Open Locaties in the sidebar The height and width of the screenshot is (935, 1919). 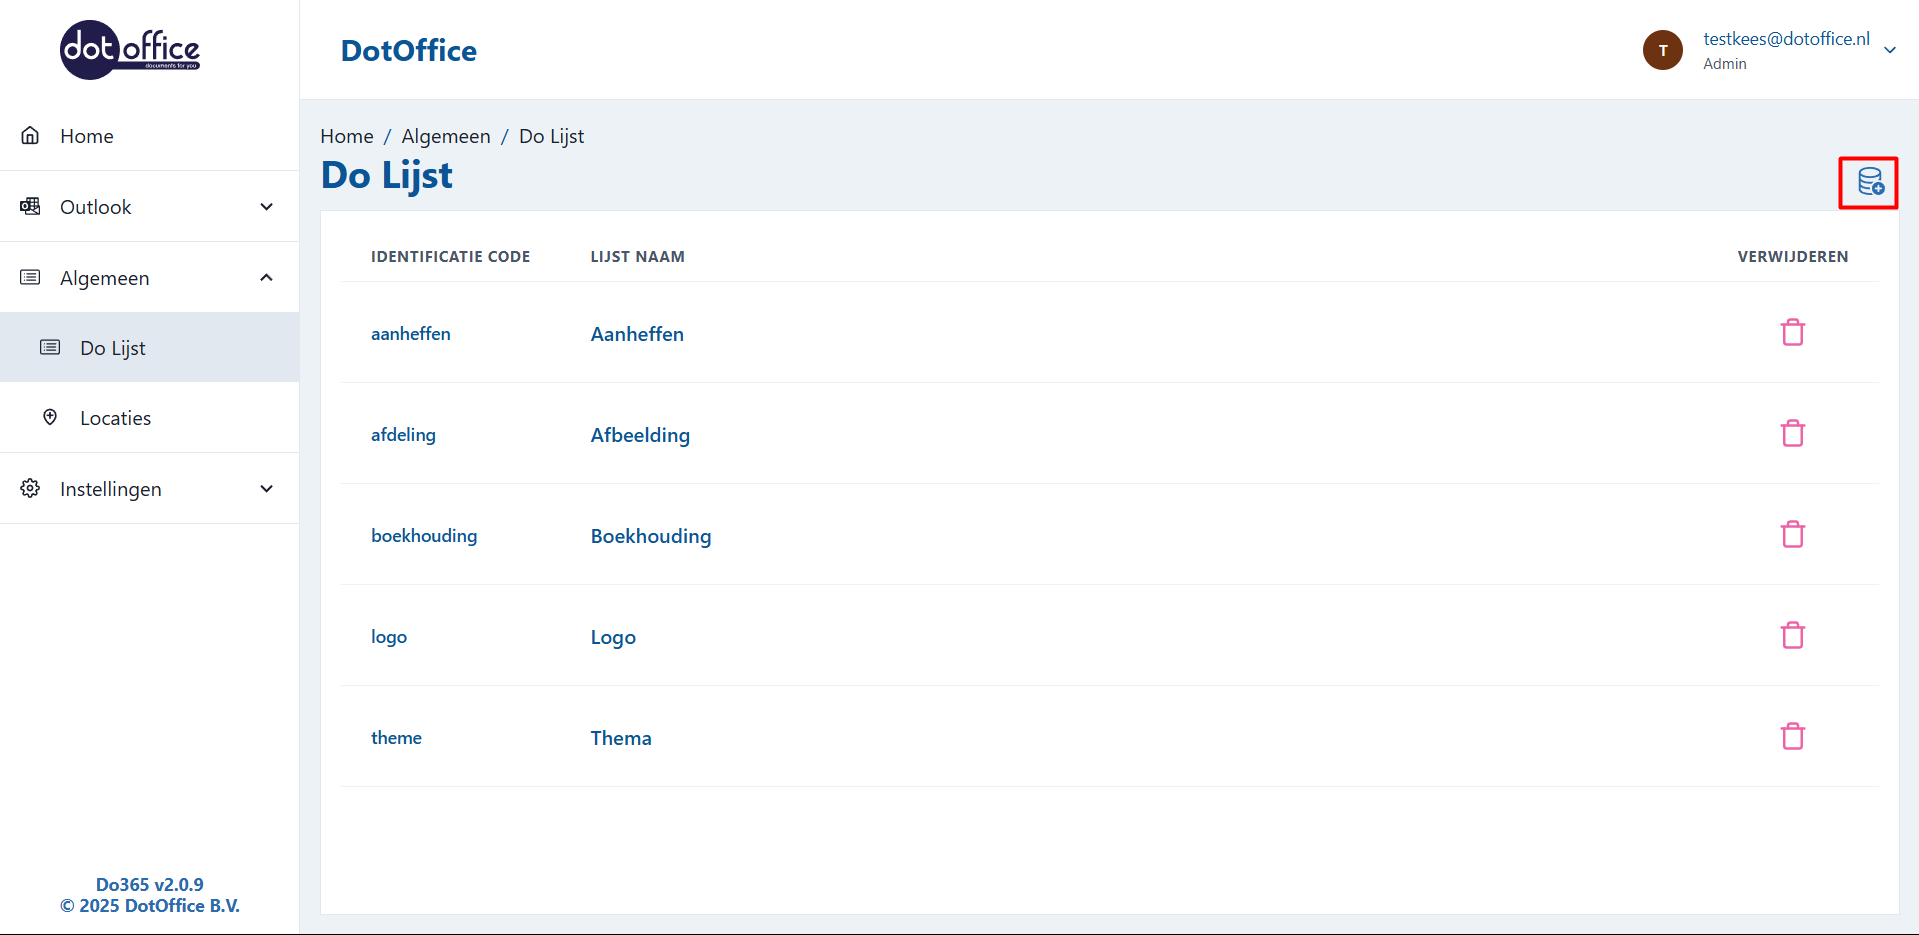pos(115,418)
